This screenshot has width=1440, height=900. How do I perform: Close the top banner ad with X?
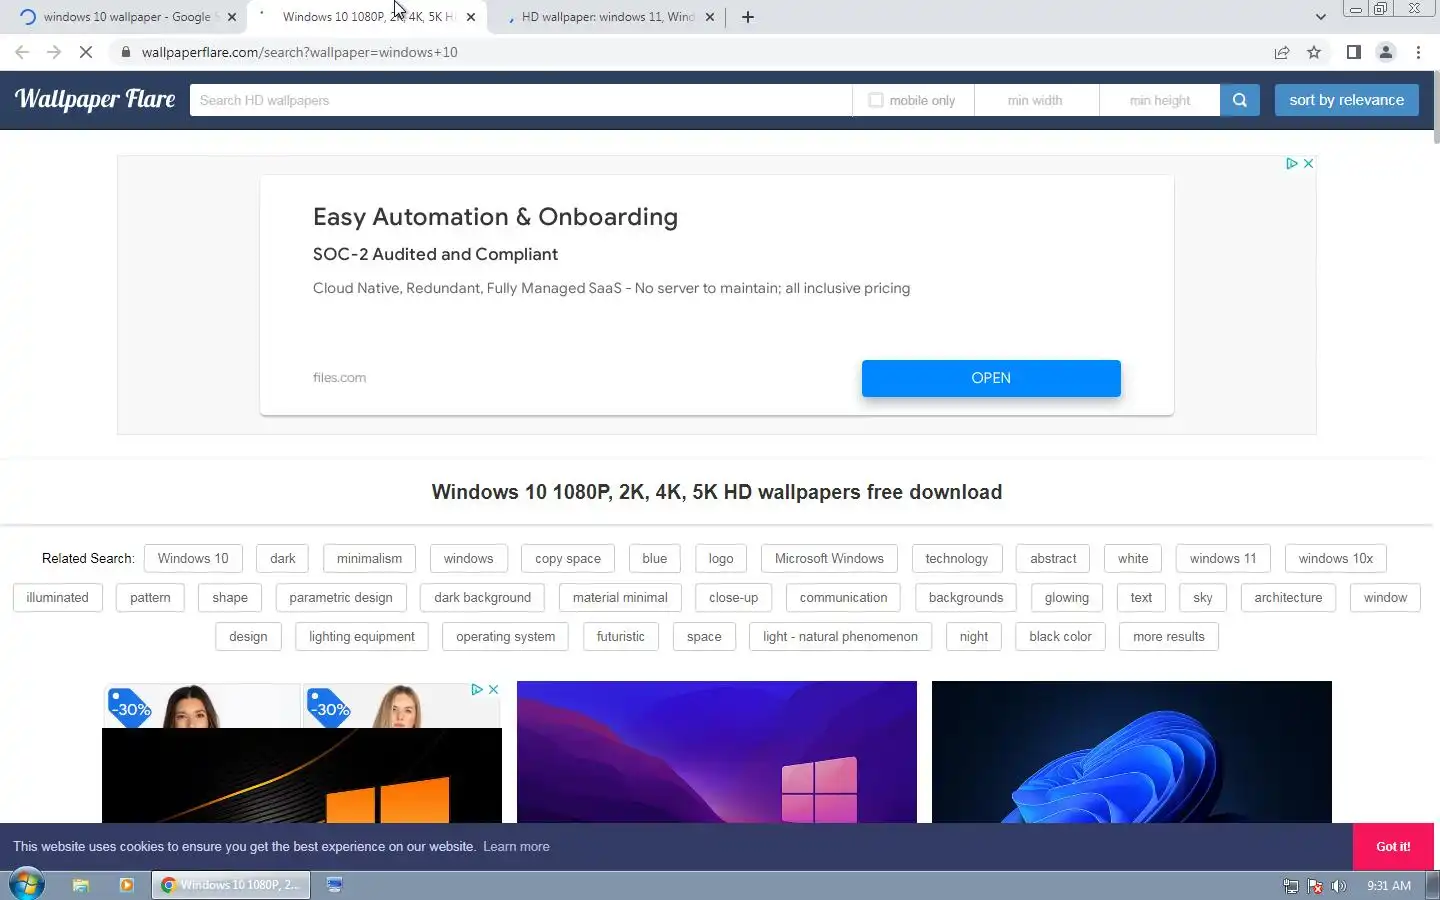[1308, 163]
